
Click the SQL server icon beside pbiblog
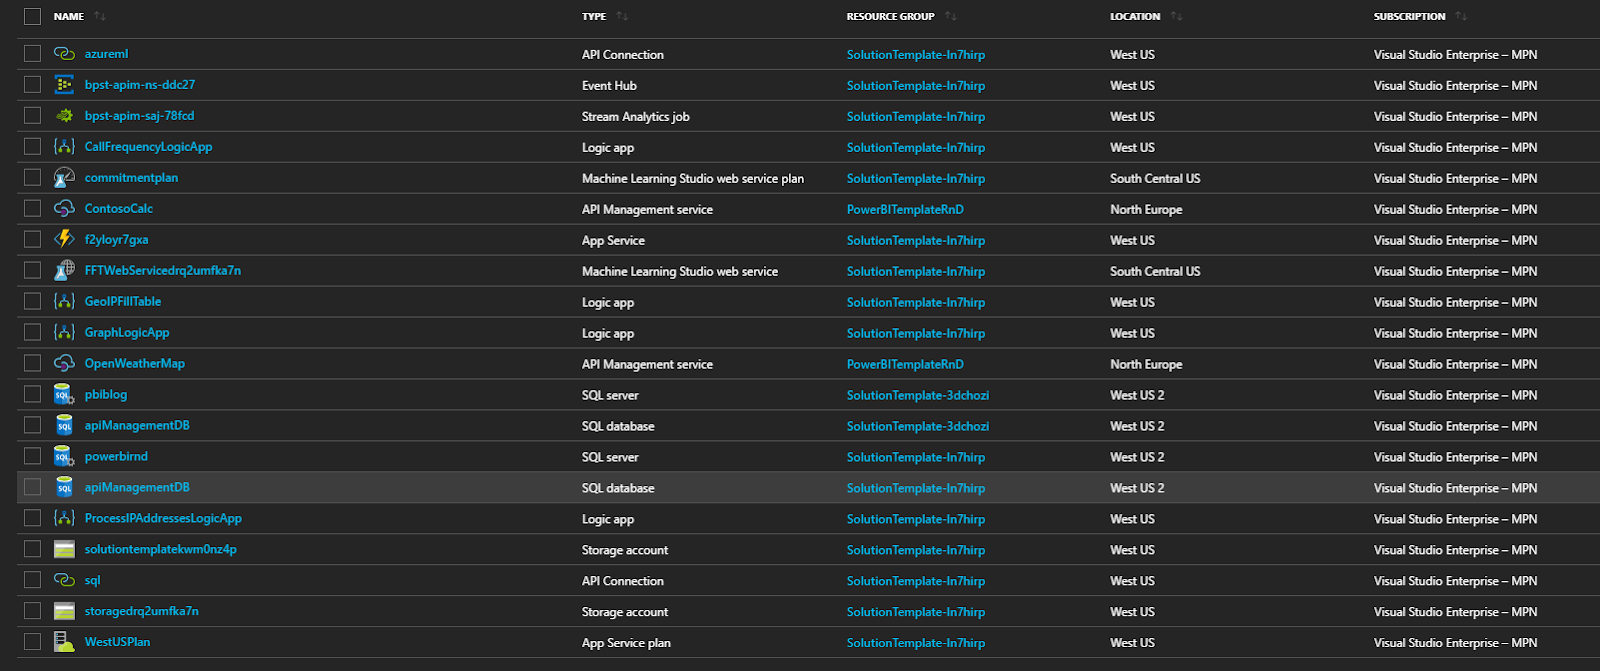(x=64, y=395)
